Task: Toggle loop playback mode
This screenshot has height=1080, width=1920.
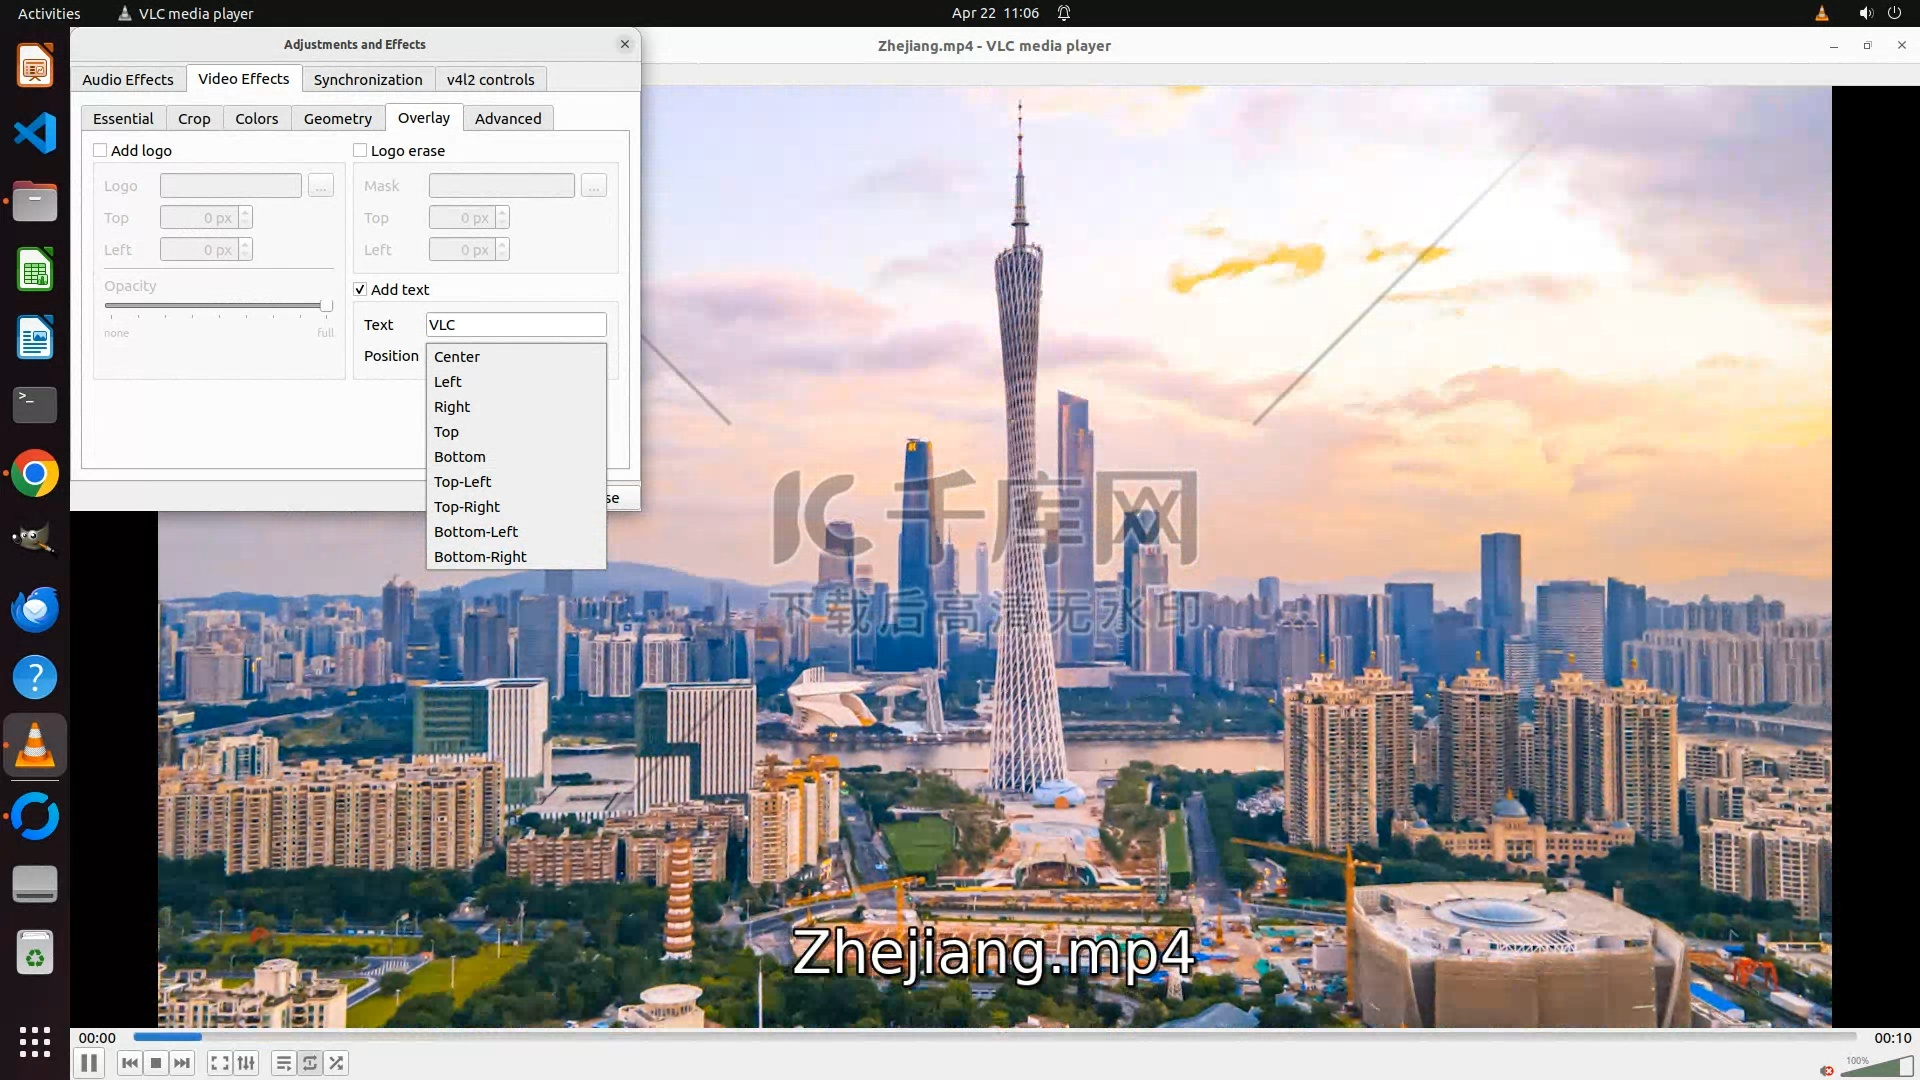Action: pyautogui.click(x=310, y=1063)
